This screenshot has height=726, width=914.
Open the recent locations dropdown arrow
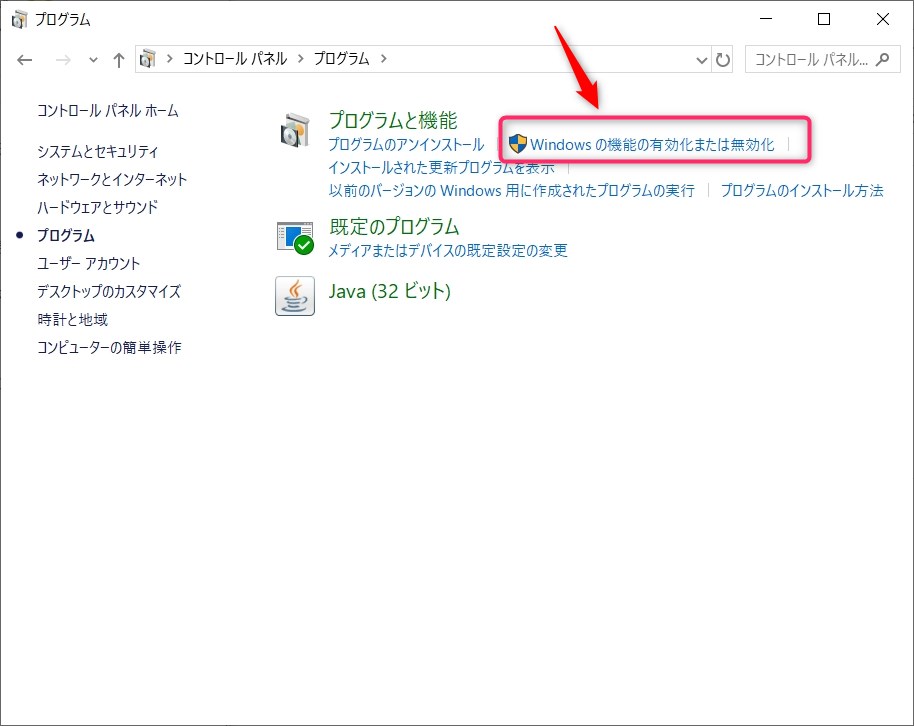(x=93, y=59)
